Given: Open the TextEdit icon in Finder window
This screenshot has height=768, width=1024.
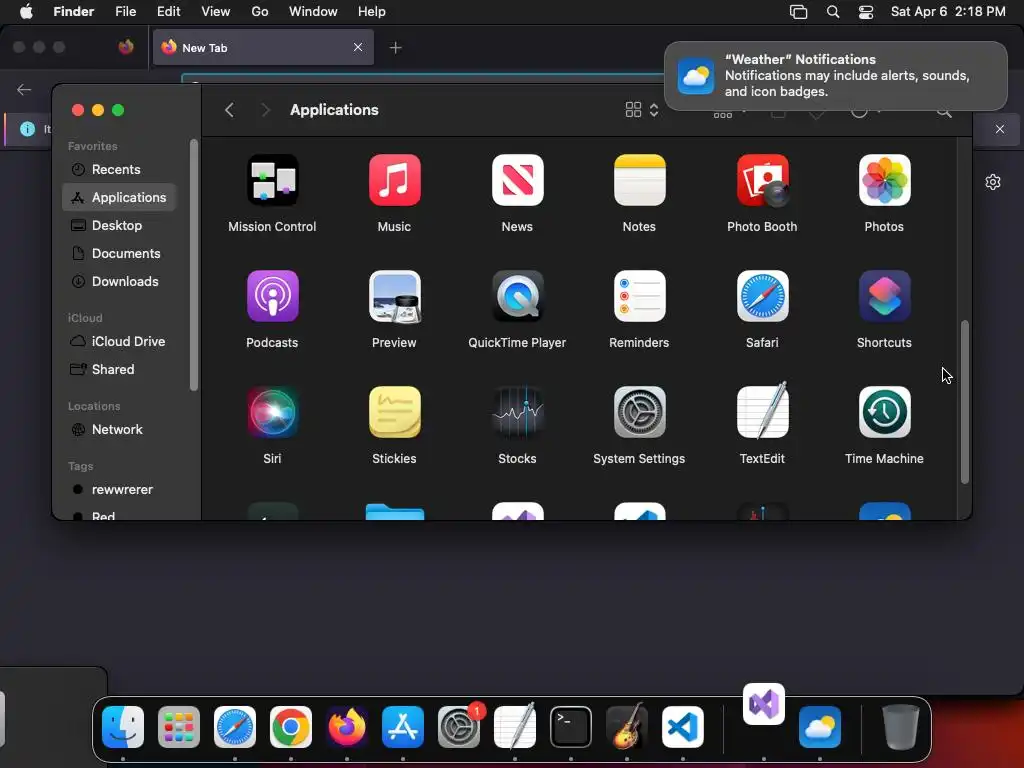Looking at the screenshot, I should [x=762, y=412].
